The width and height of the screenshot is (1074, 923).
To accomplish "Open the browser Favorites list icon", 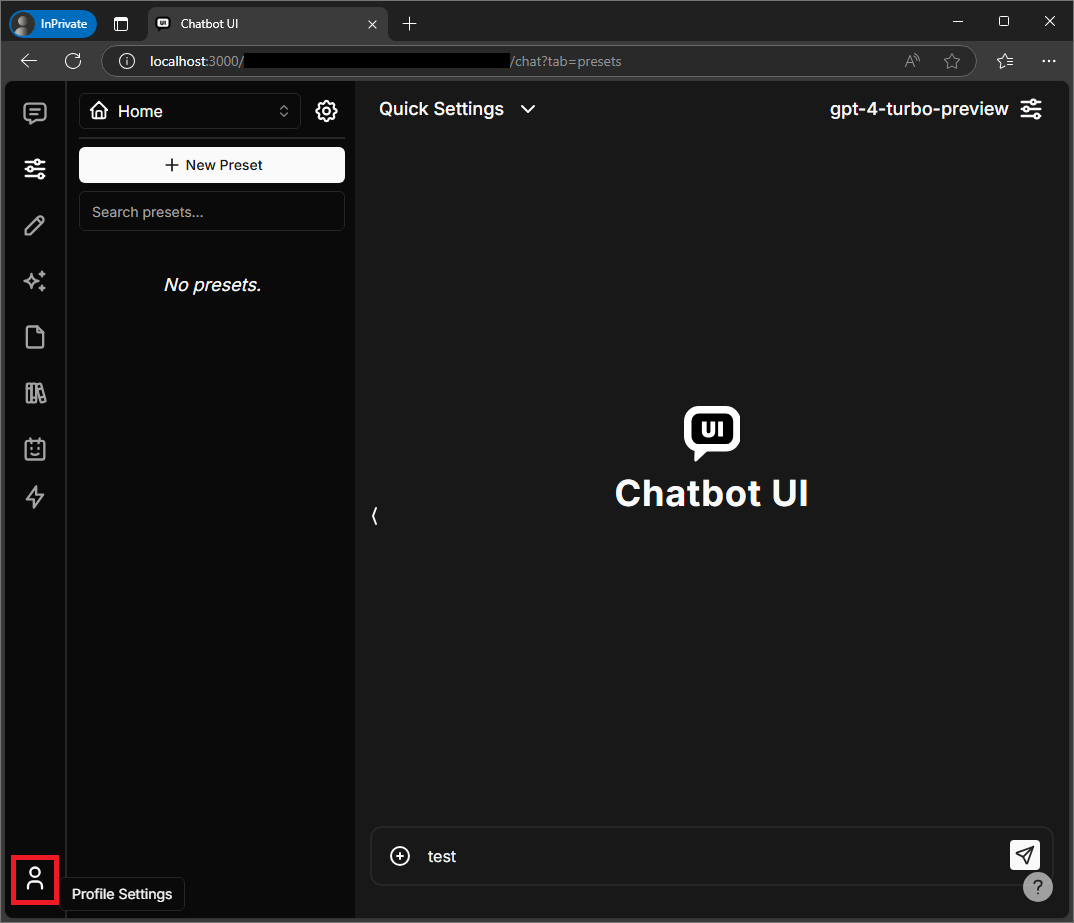I will 1005,62.
